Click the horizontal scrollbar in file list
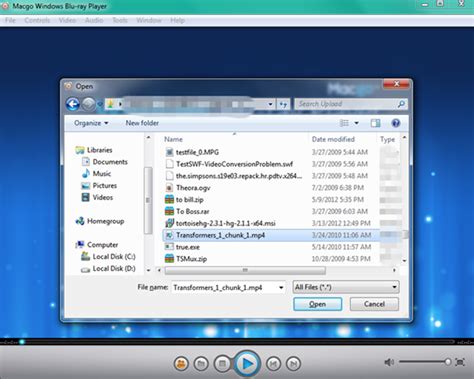The image size is (474, 379). [245, 270]
